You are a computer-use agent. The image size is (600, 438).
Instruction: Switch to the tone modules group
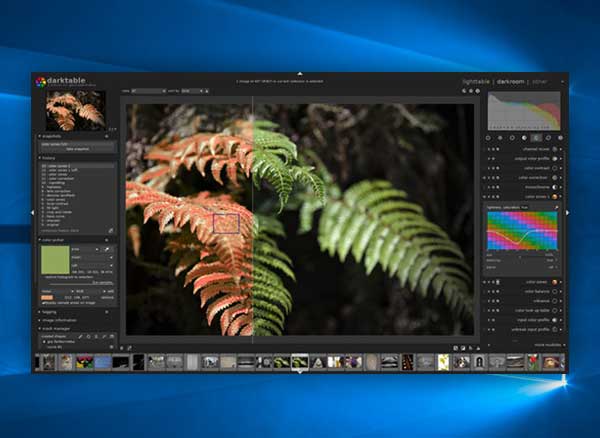pyautogui.click(x=524, y=138)
